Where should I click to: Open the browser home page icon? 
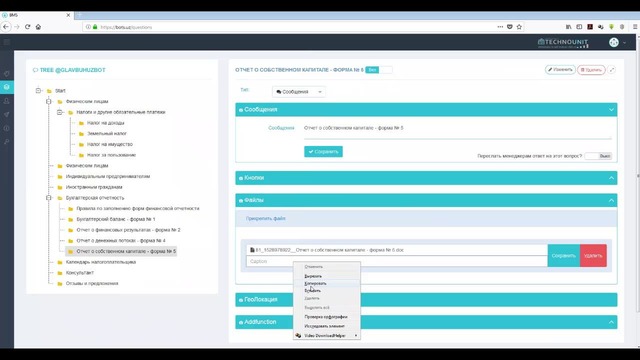click(x=38, y=27)
